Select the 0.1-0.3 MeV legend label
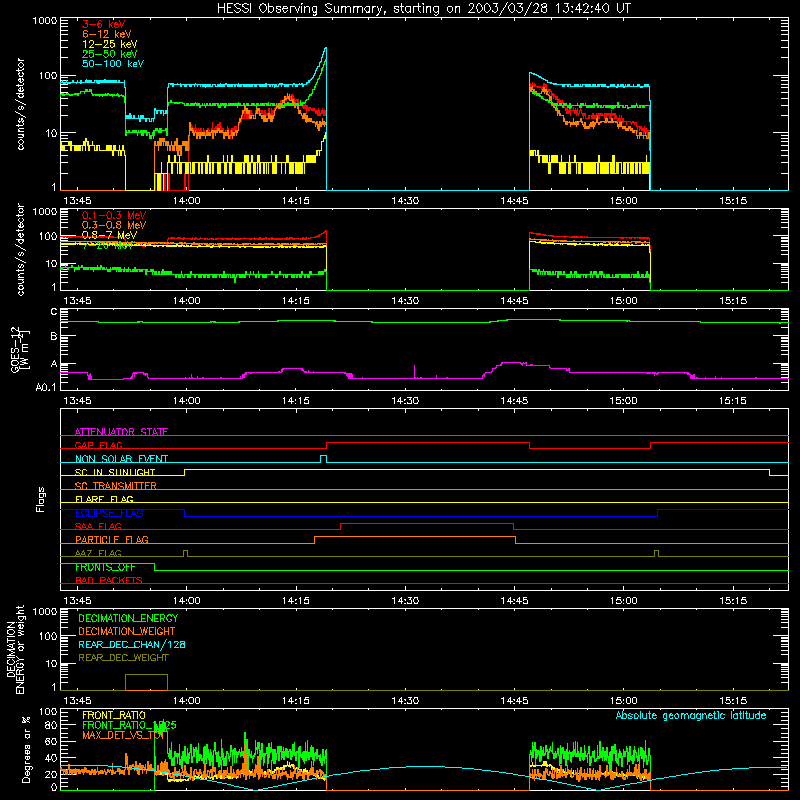The image size is (800, 800). (x=114, y=215)
